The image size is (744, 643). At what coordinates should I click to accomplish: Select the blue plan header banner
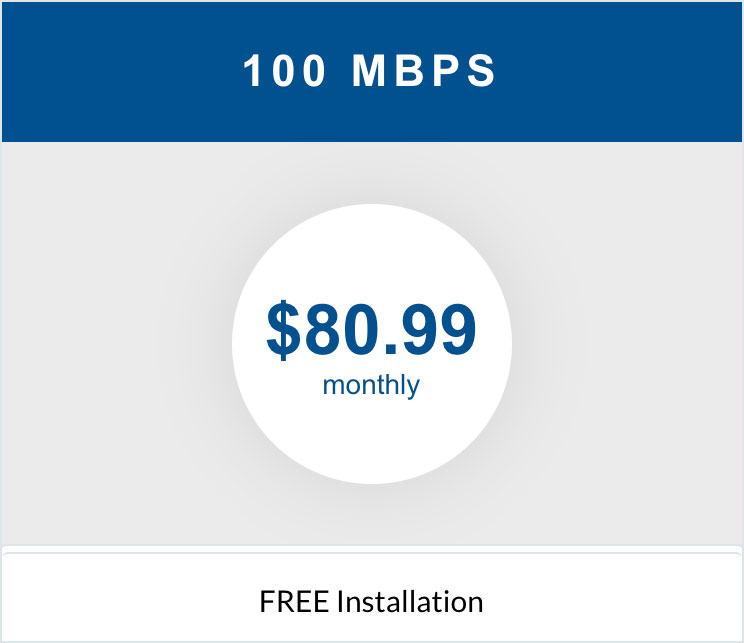(372, 72)
